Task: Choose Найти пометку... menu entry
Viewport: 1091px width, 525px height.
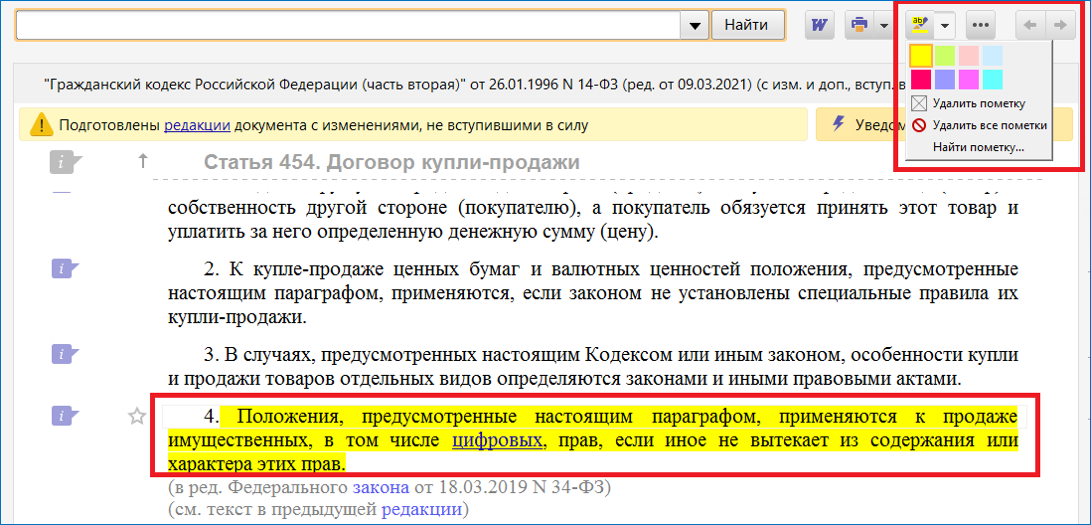Action: click(x=980, y=147)
